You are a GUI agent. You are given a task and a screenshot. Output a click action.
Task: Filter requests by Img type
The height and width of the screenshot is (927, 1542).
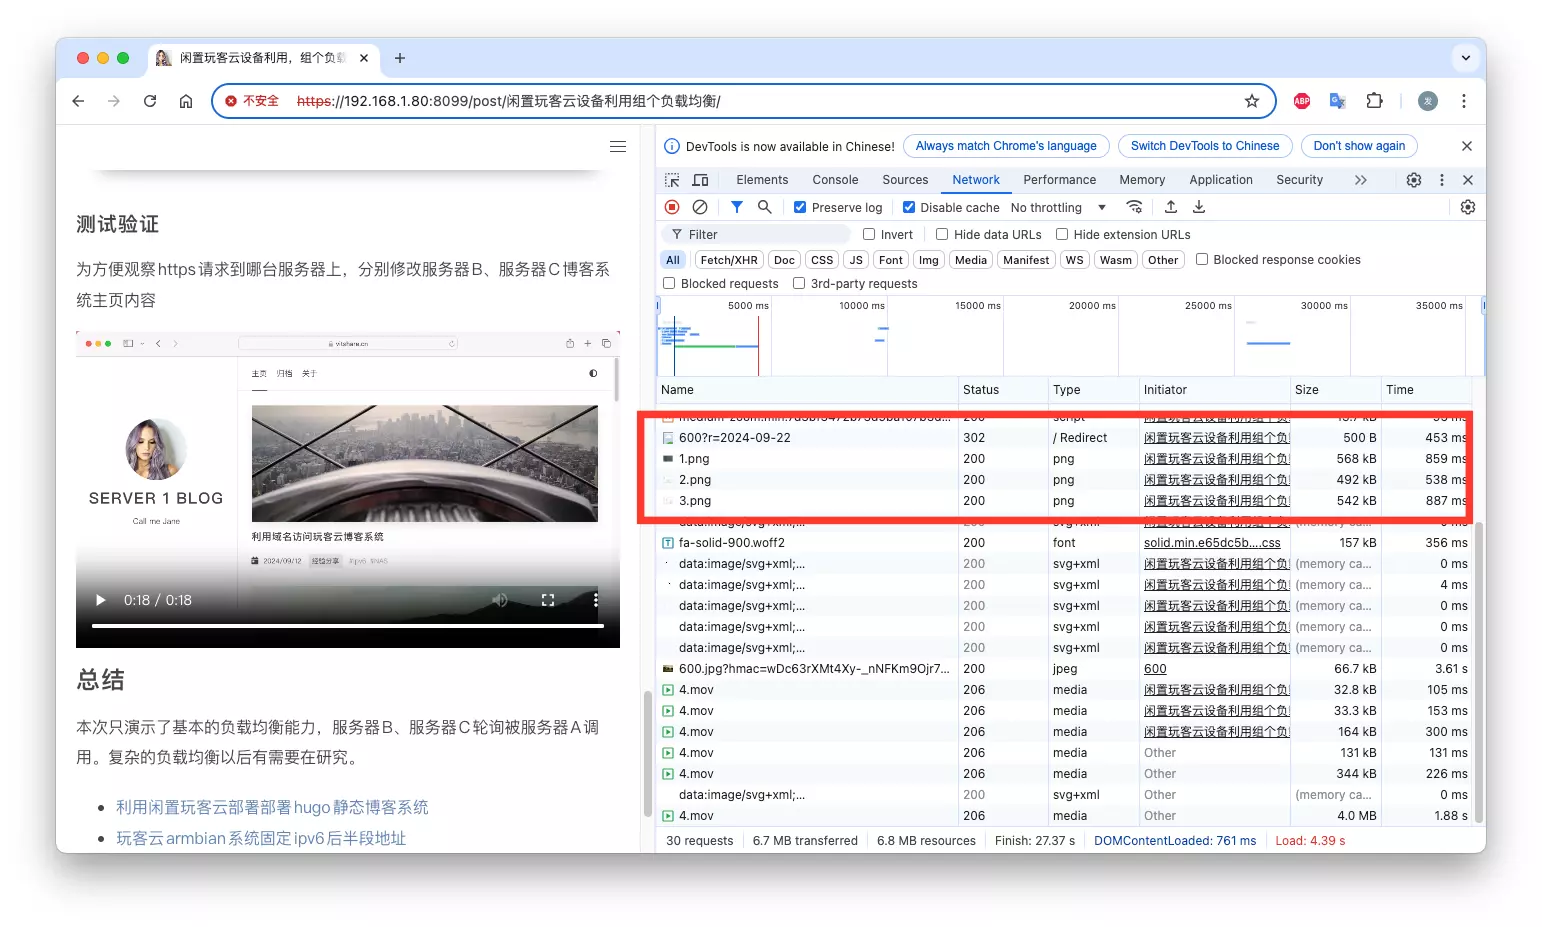(x=929, y=260)
